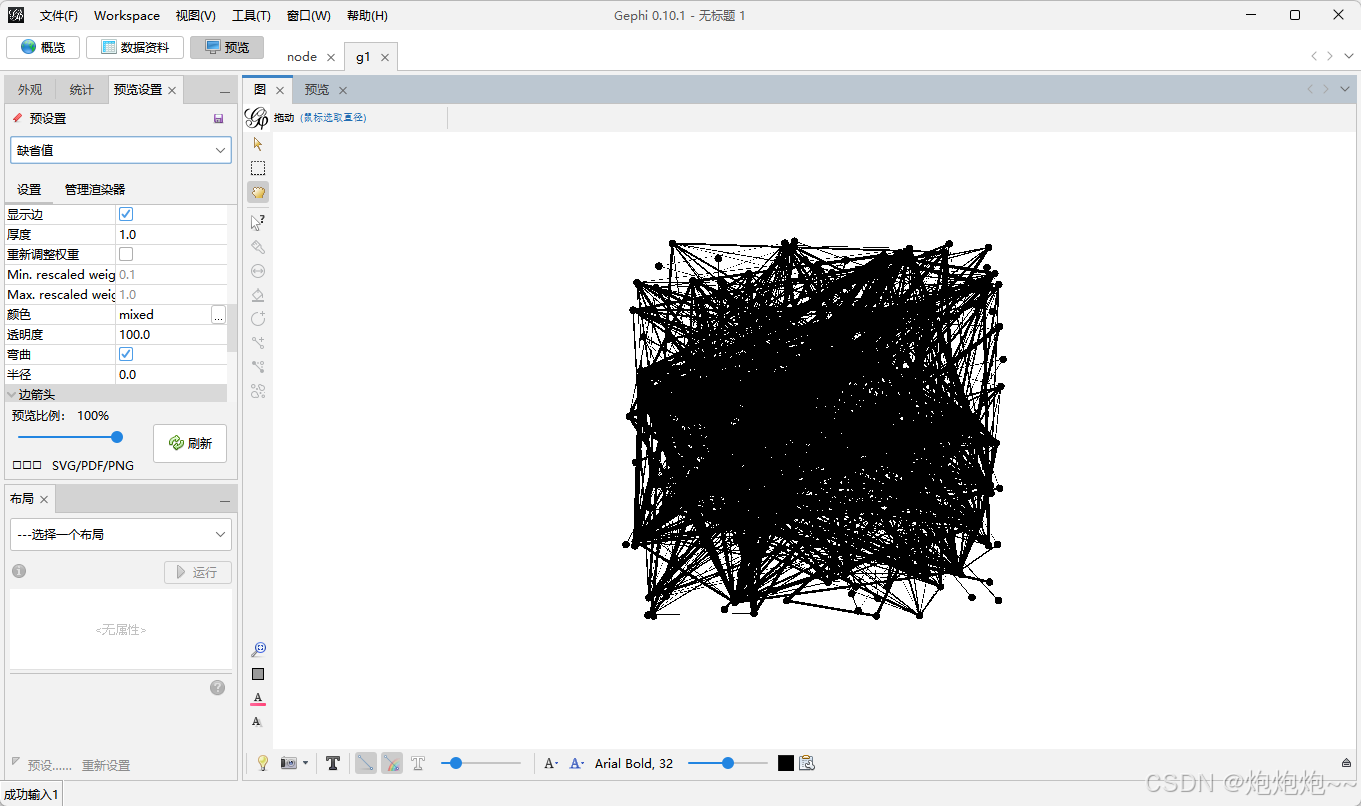Toggle the 弯曲 curved edges checkbox

(126, 354)
